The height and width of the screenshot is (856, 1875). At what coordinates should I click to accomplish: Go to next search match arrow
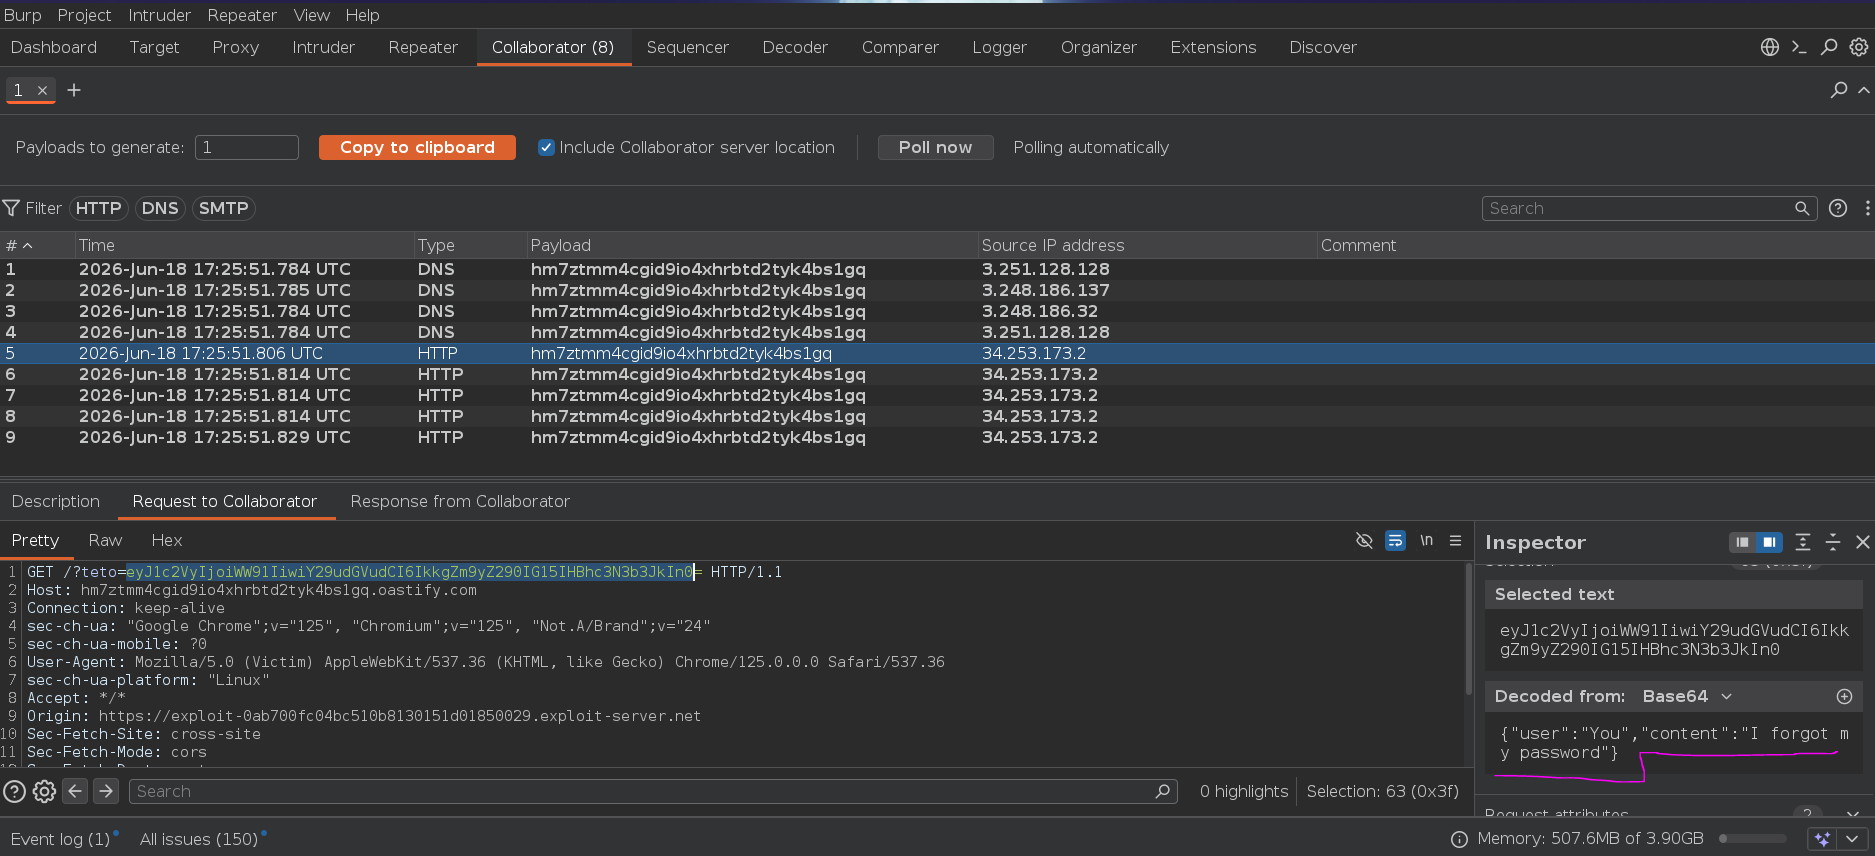tap(105, 791)
